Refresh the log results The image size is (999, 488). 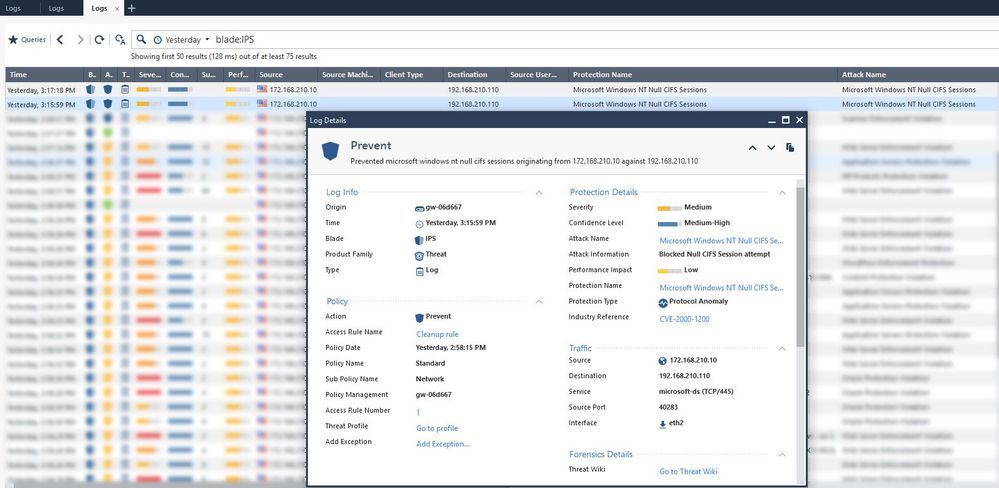click(x=99, y=40)
